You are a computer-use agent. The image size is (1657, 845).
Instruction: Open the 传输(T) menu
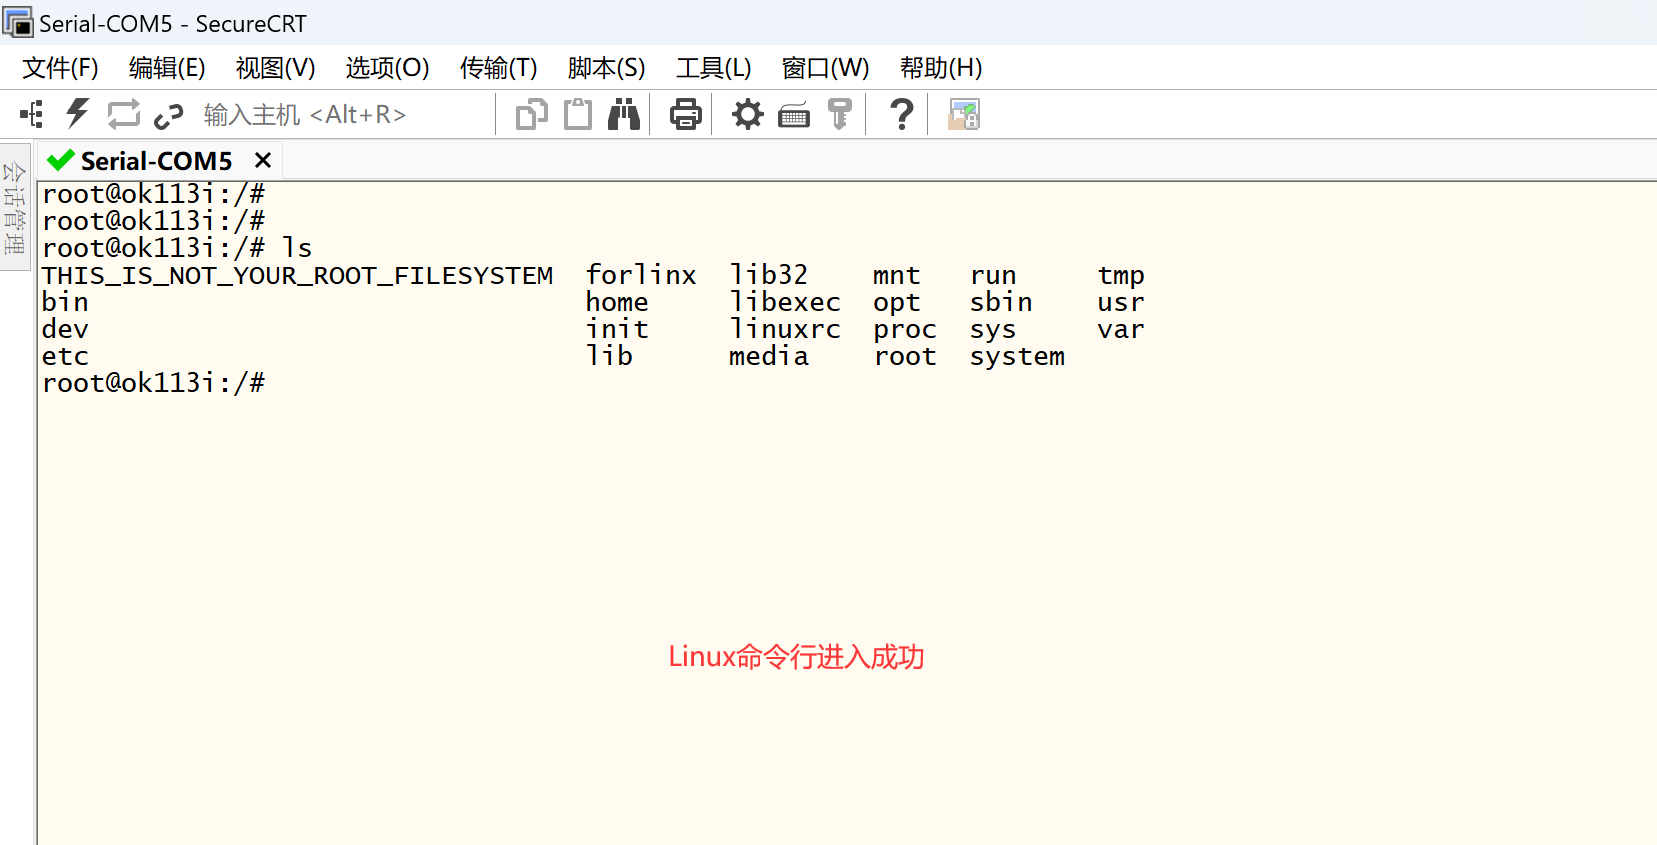499,68
